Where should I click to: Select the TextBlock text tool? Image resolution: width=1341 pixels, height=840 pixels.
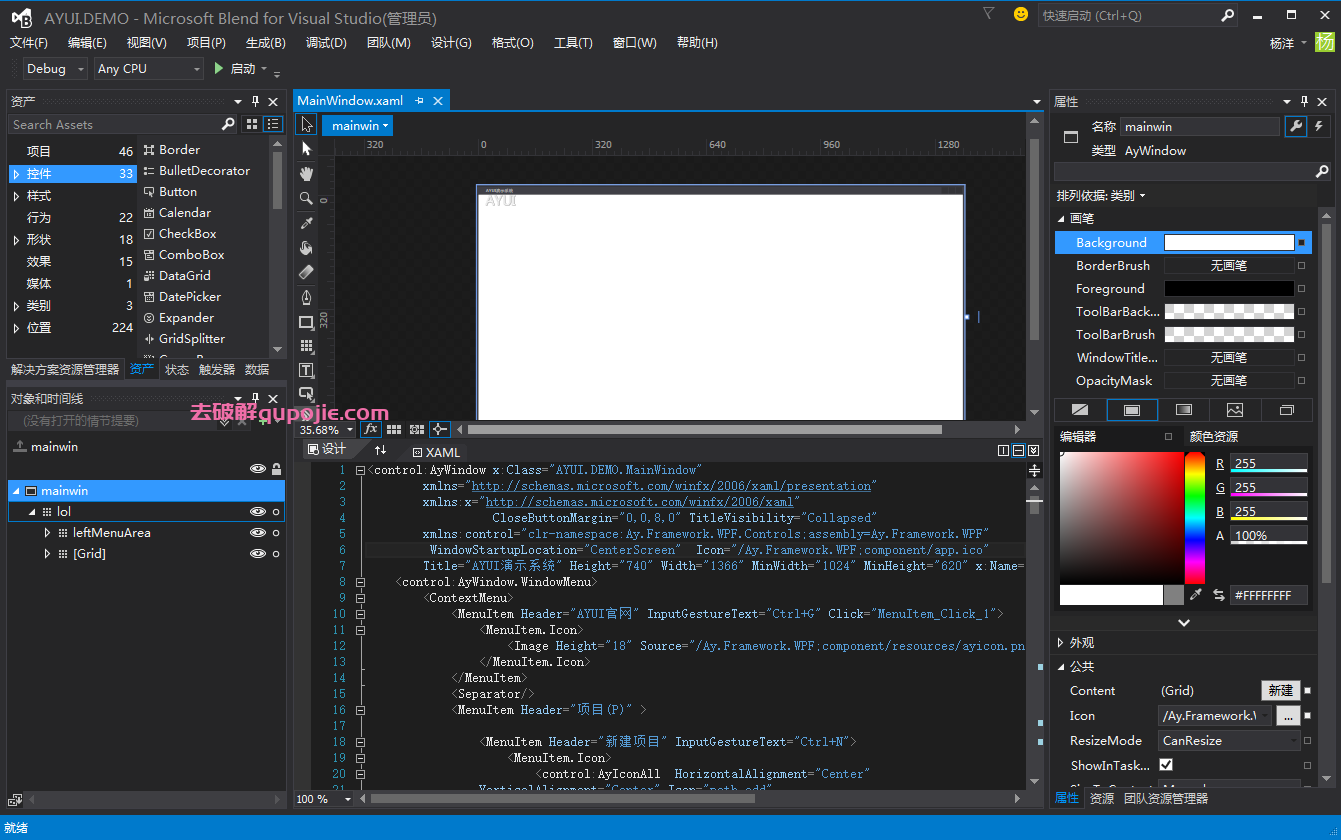[x=306, y=370]
